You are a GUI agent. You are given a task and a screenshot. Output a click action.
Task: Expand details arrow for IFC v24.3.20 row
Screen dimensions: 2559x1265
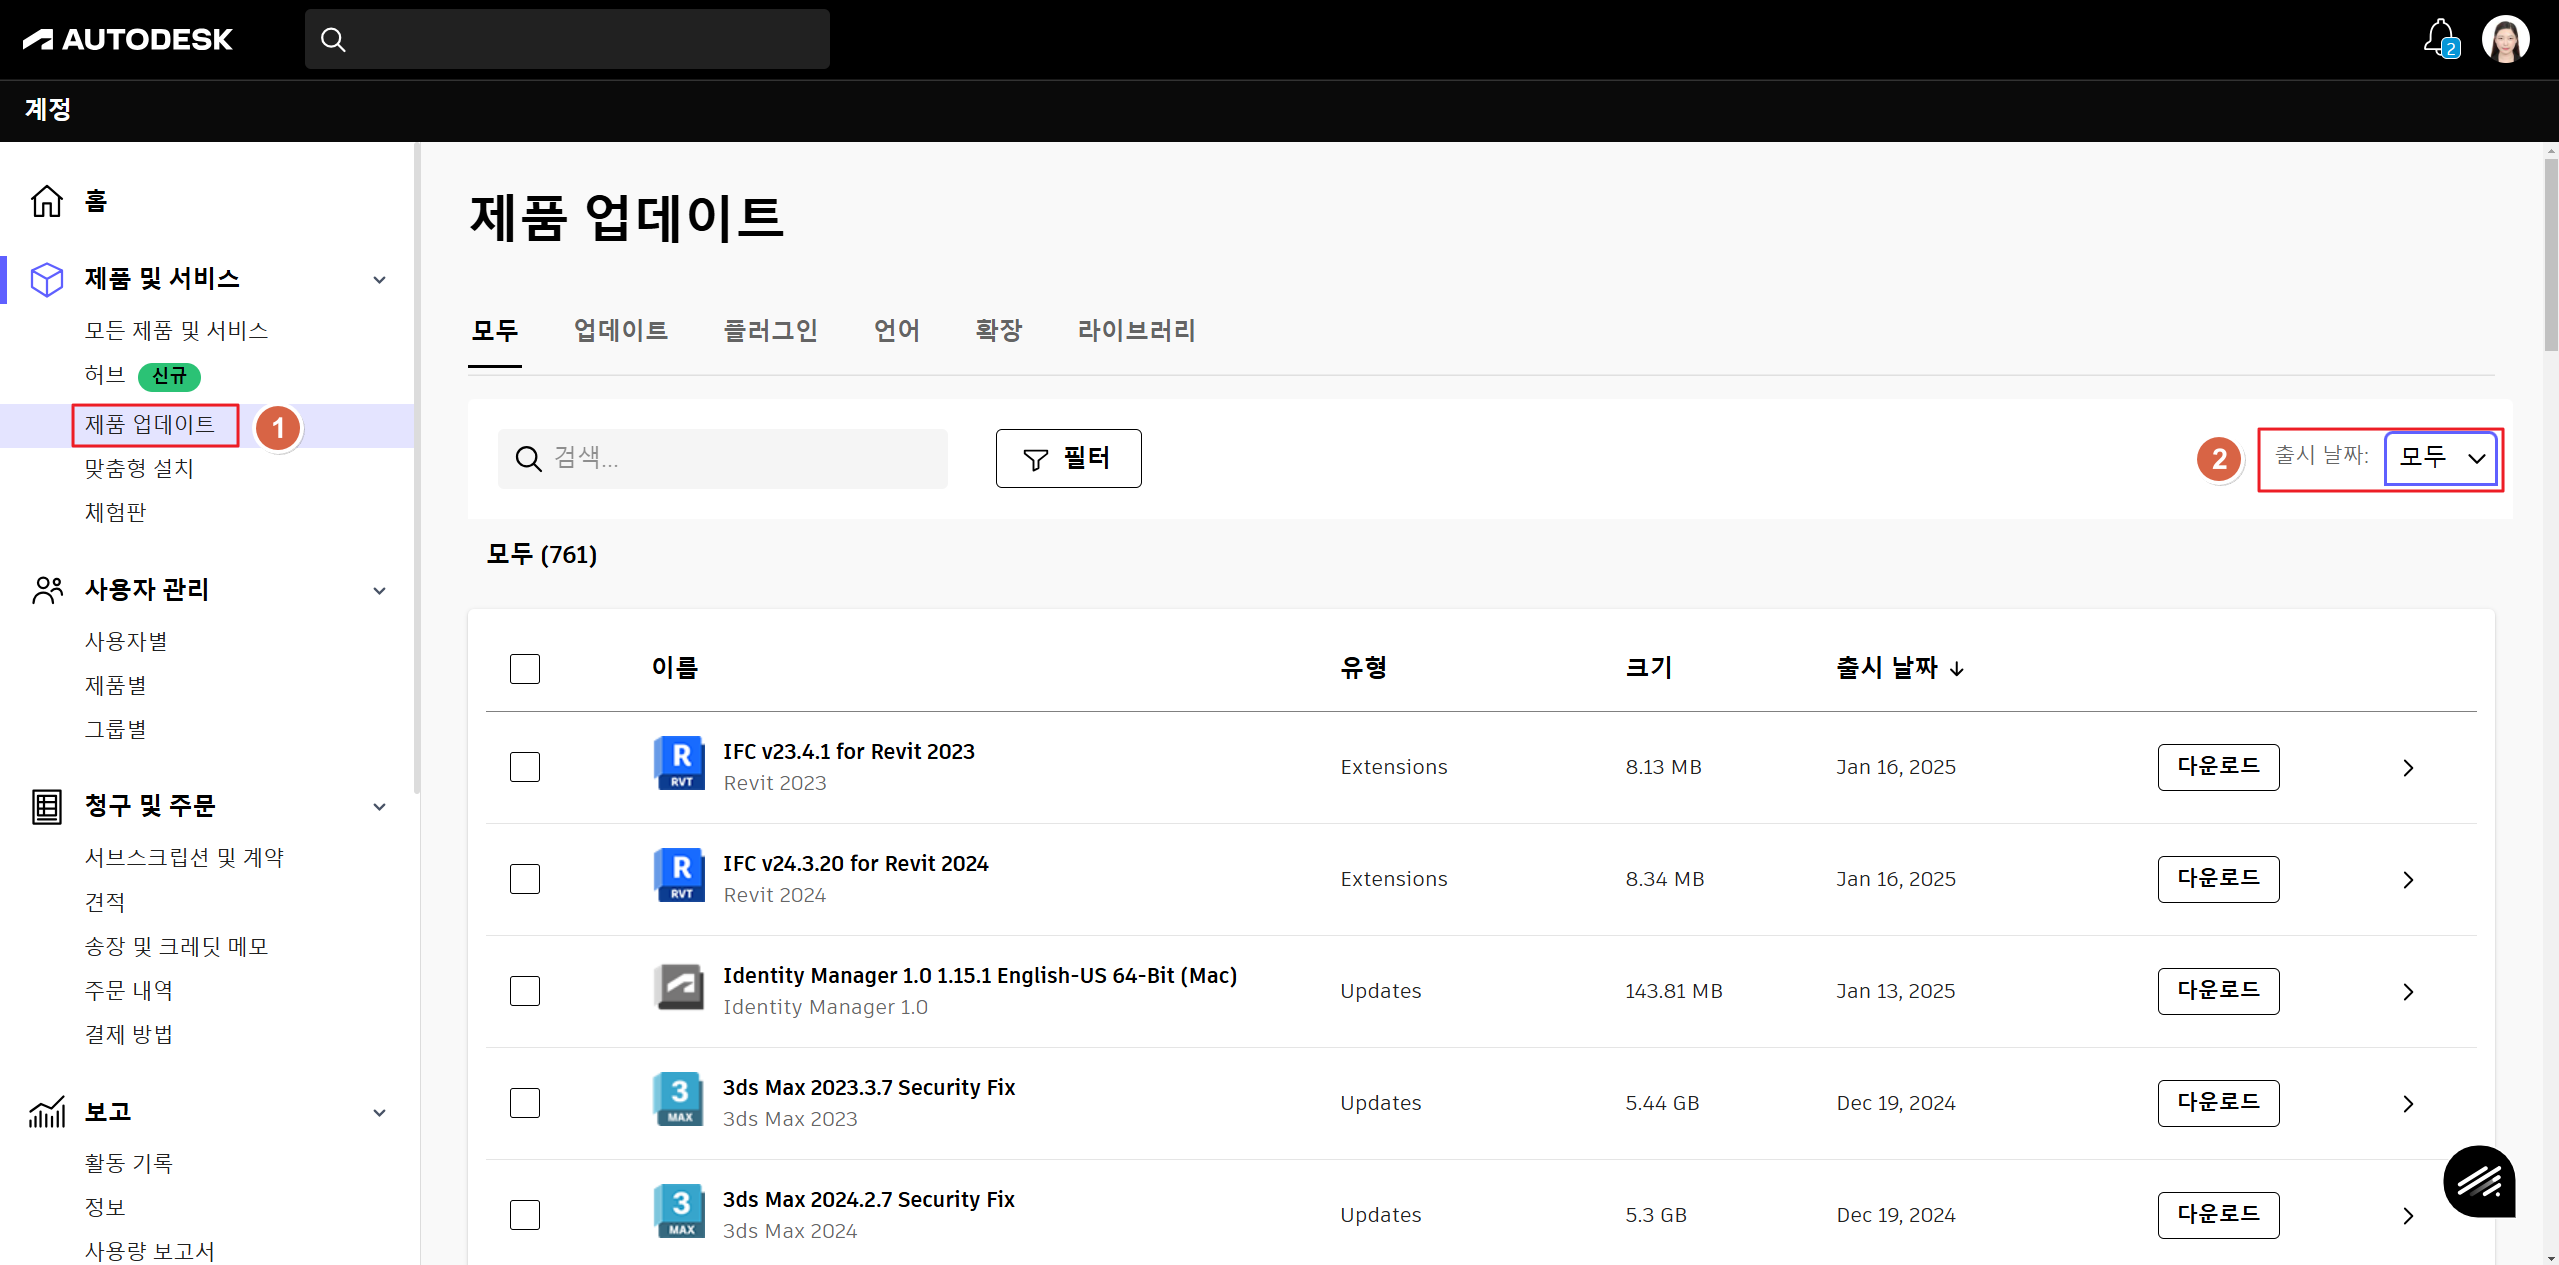click(2408, 880)
